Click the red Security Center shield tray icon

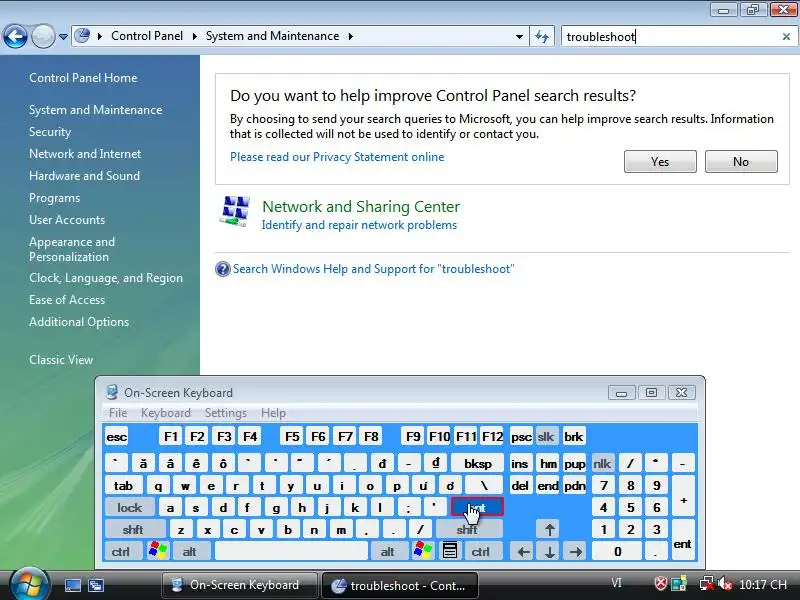tap(661, 583)
